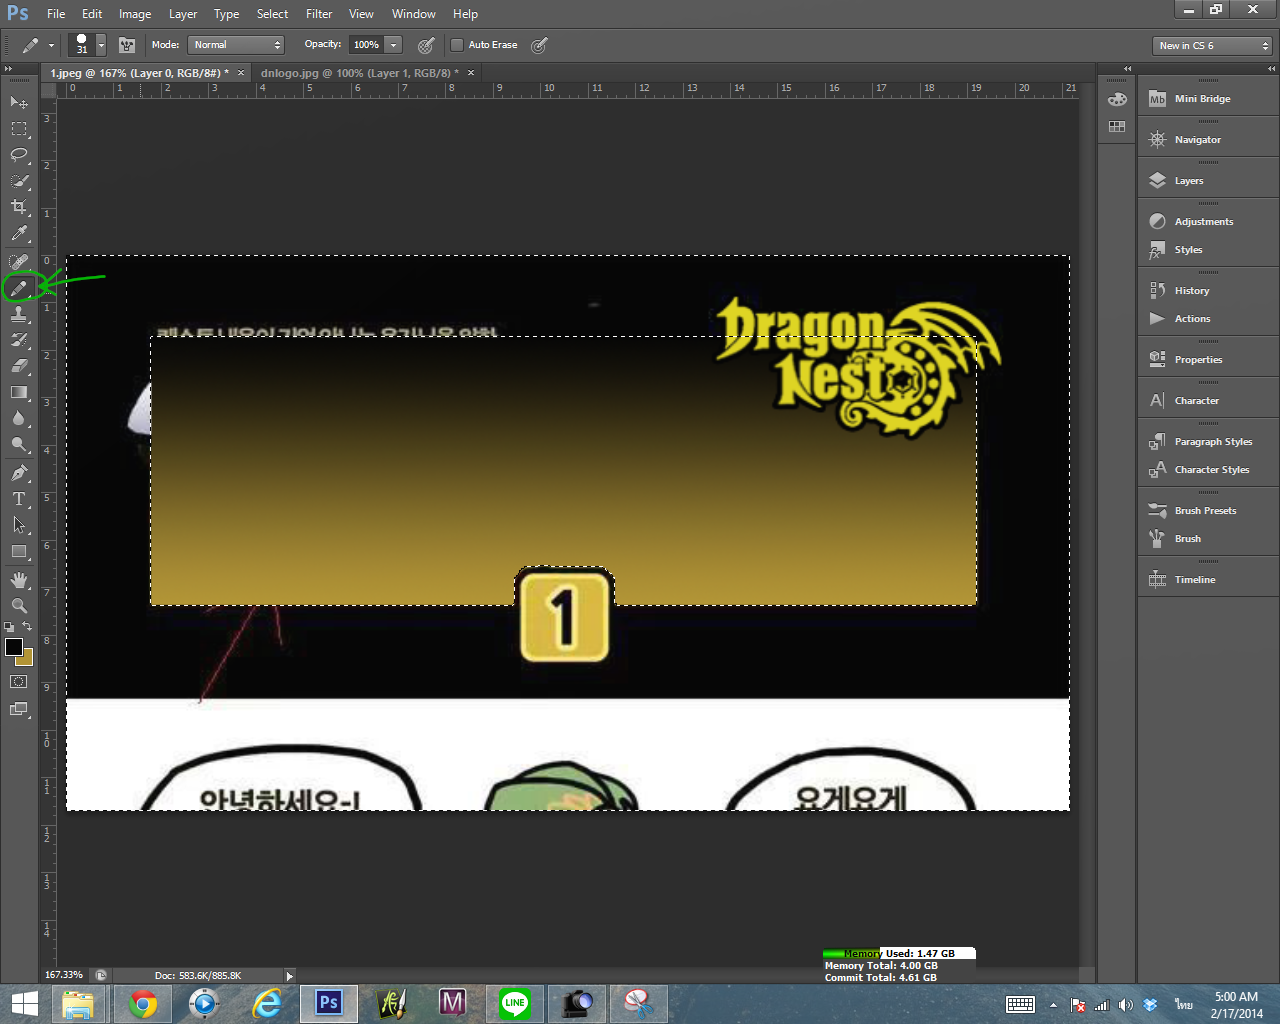1280x1024 pixels.
Task: Open the Tool Preset picker arrow
Action: [x=51, y=45]
